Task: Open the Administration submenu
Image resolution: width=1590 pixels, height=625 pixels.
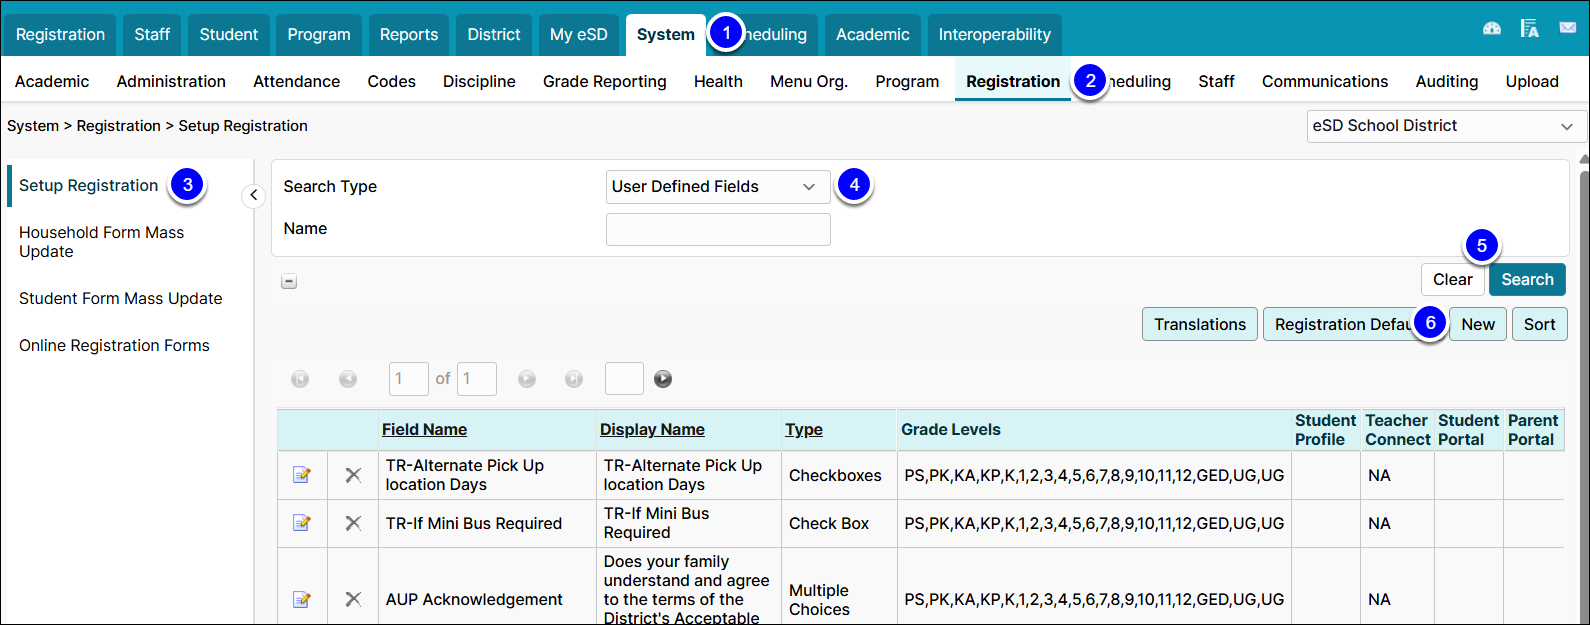Action: point(171,82)
